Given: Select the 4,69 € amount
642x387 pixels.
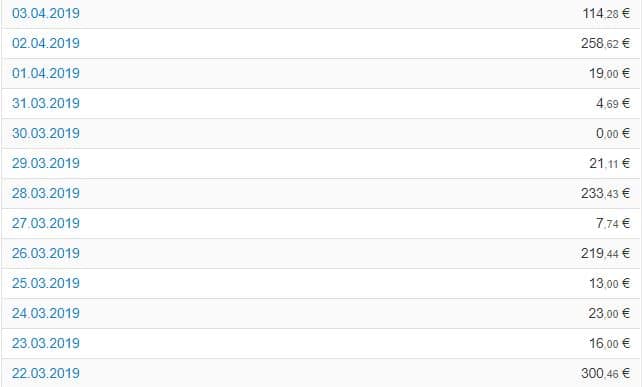Looking at the screenshot, I should point(613,103).
